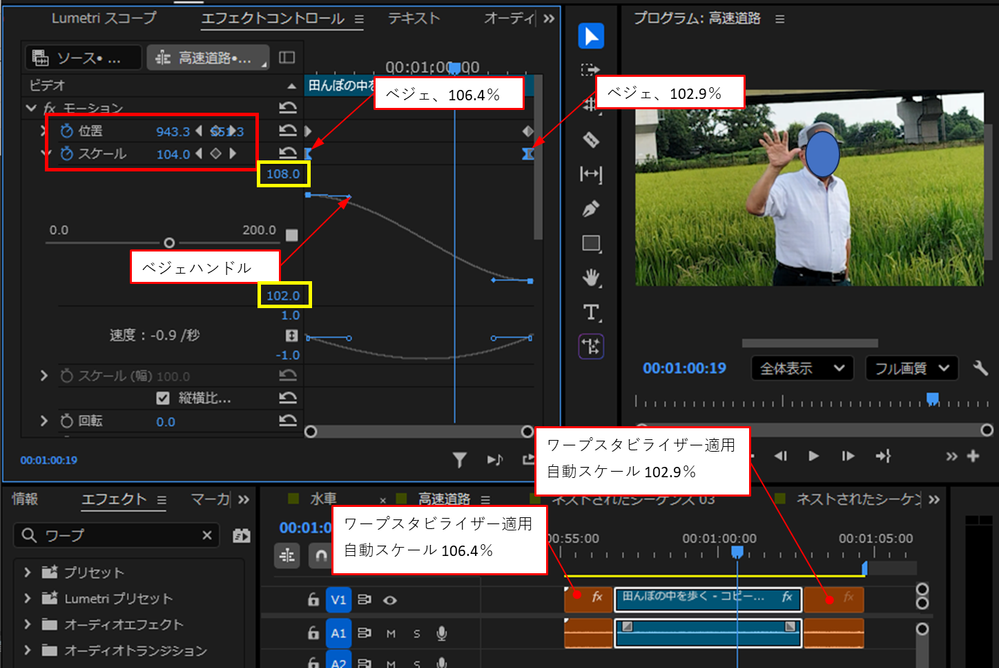Expand the Lumetri Presets folder
The width and height of the screenshot is (999, 668).
coord(27,599)
